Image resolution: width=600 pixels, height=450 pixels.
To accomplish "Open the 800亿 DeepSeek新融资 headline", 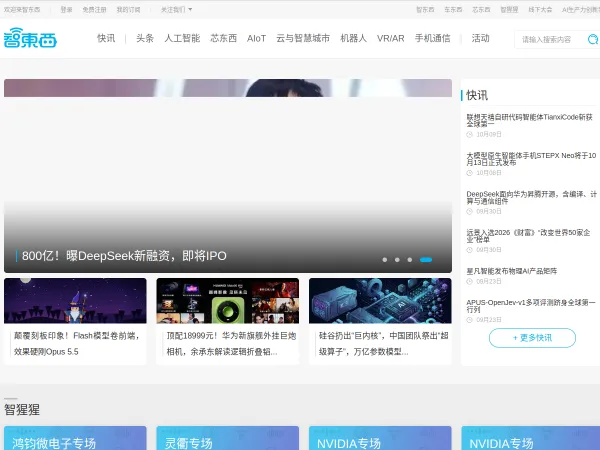I will [x=124, y=256].
